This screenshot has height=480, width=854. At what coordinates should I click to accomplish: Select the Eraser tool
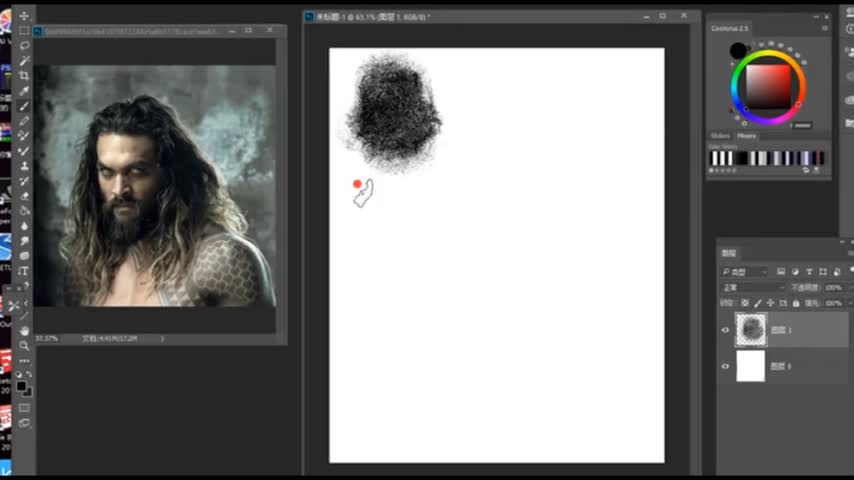[24, 196]
